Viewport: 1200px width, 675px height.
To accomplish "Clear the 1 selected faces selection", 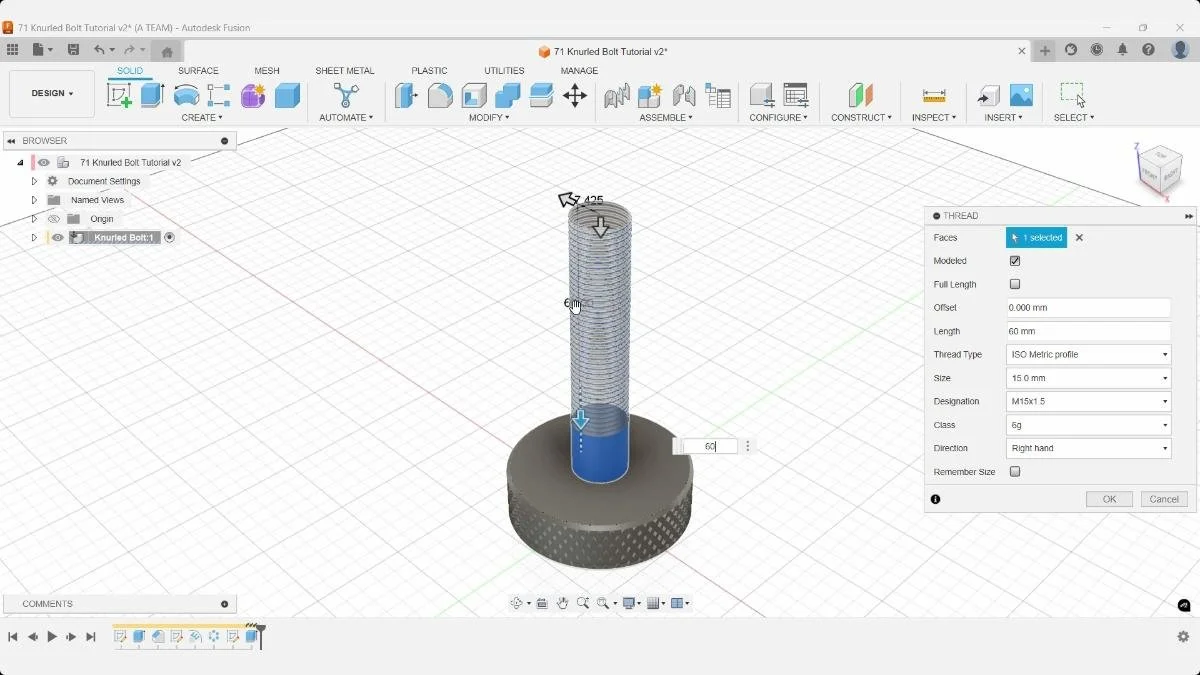I will coord(1079,238).
